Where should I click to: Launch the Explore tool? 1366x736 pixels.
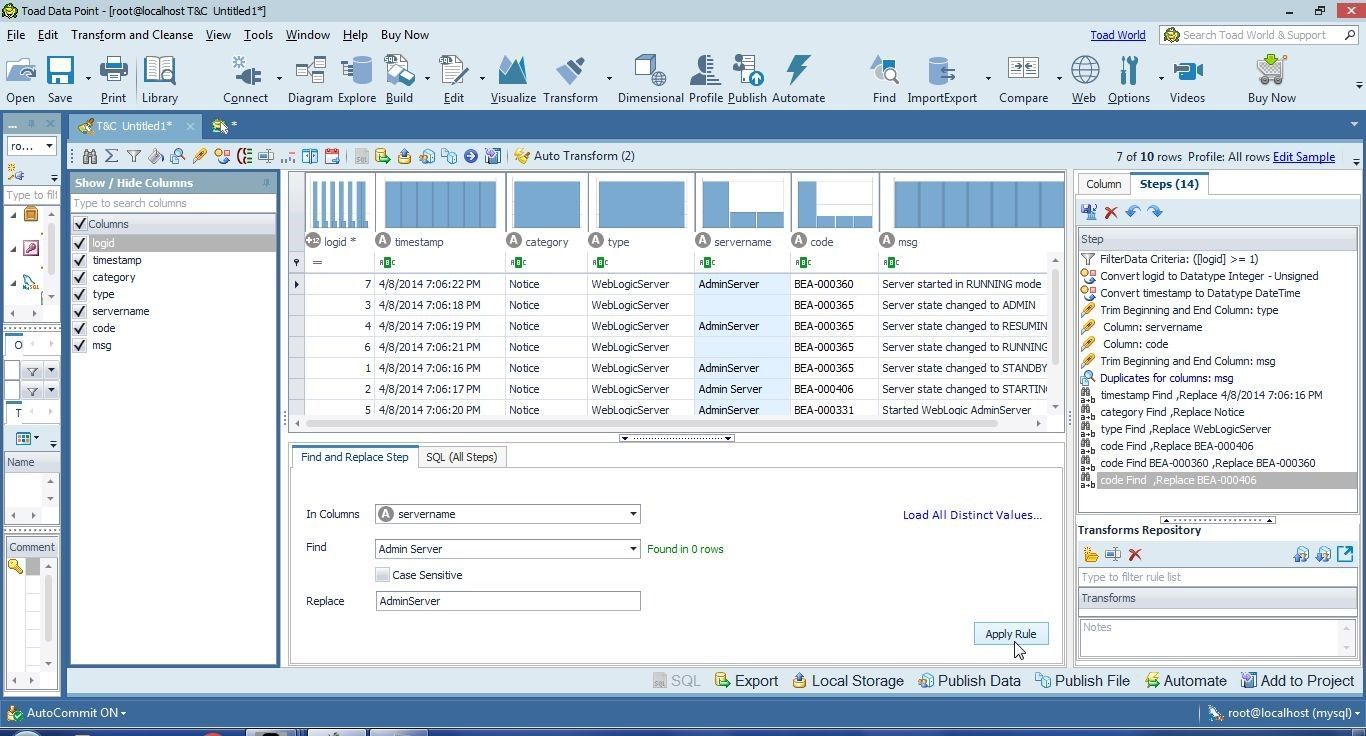pyautogui.click(x=356, y=80)
